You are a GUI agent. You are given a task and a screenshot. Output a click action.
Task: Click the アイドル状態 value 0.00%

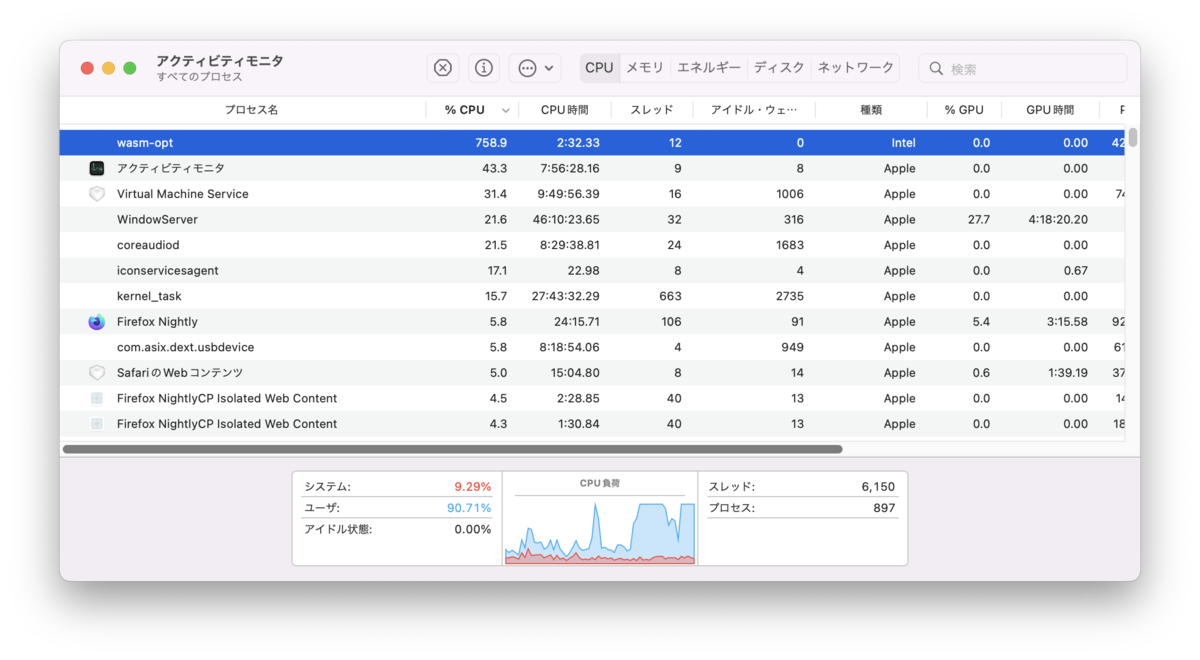tap(472, 529)
